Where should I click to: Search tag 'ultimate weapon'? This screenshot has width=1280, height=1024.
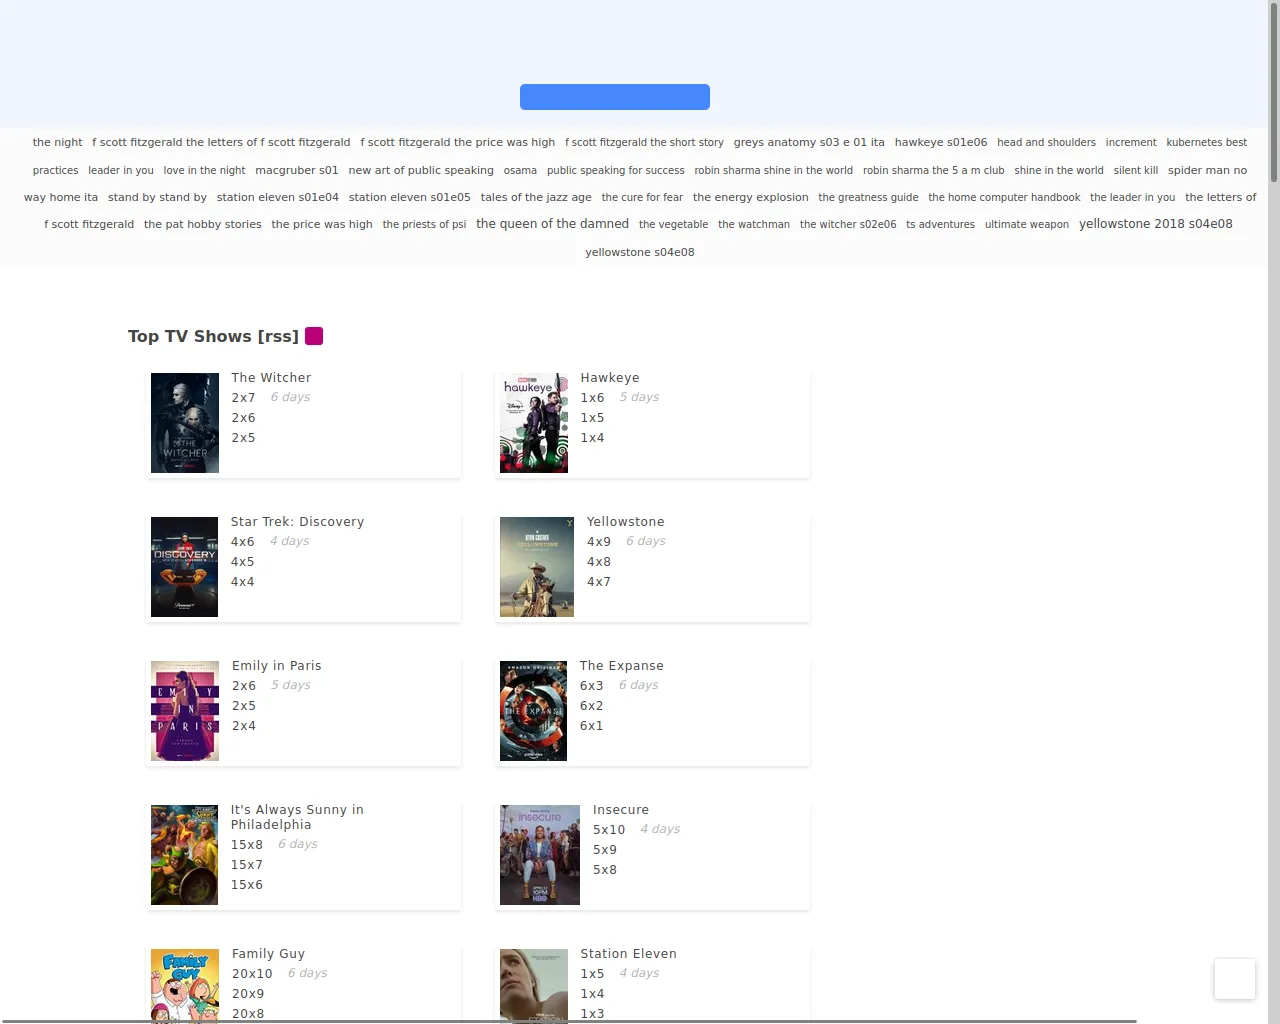(1026, 224)
